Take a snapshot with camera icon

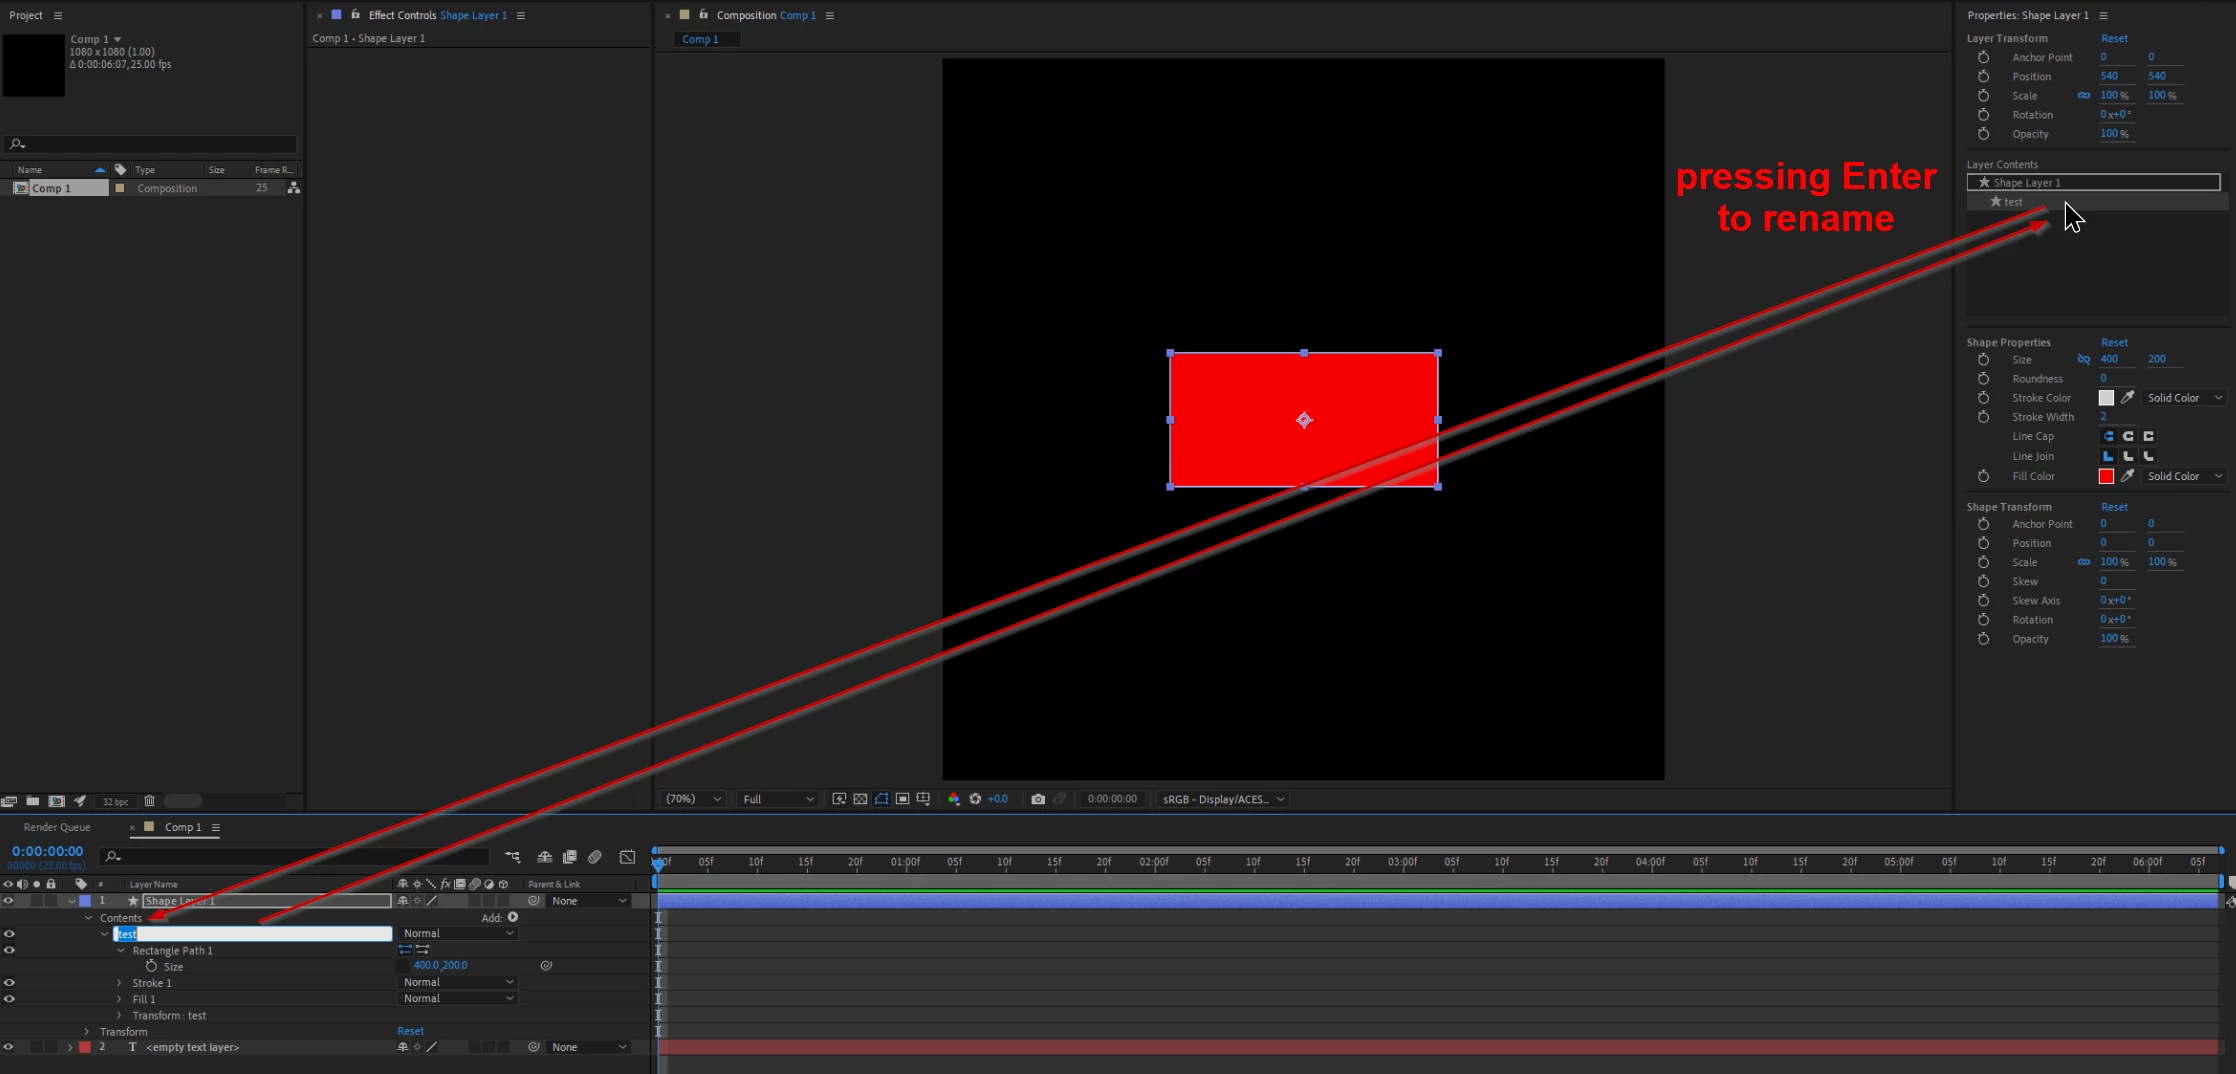[1038, 799]
